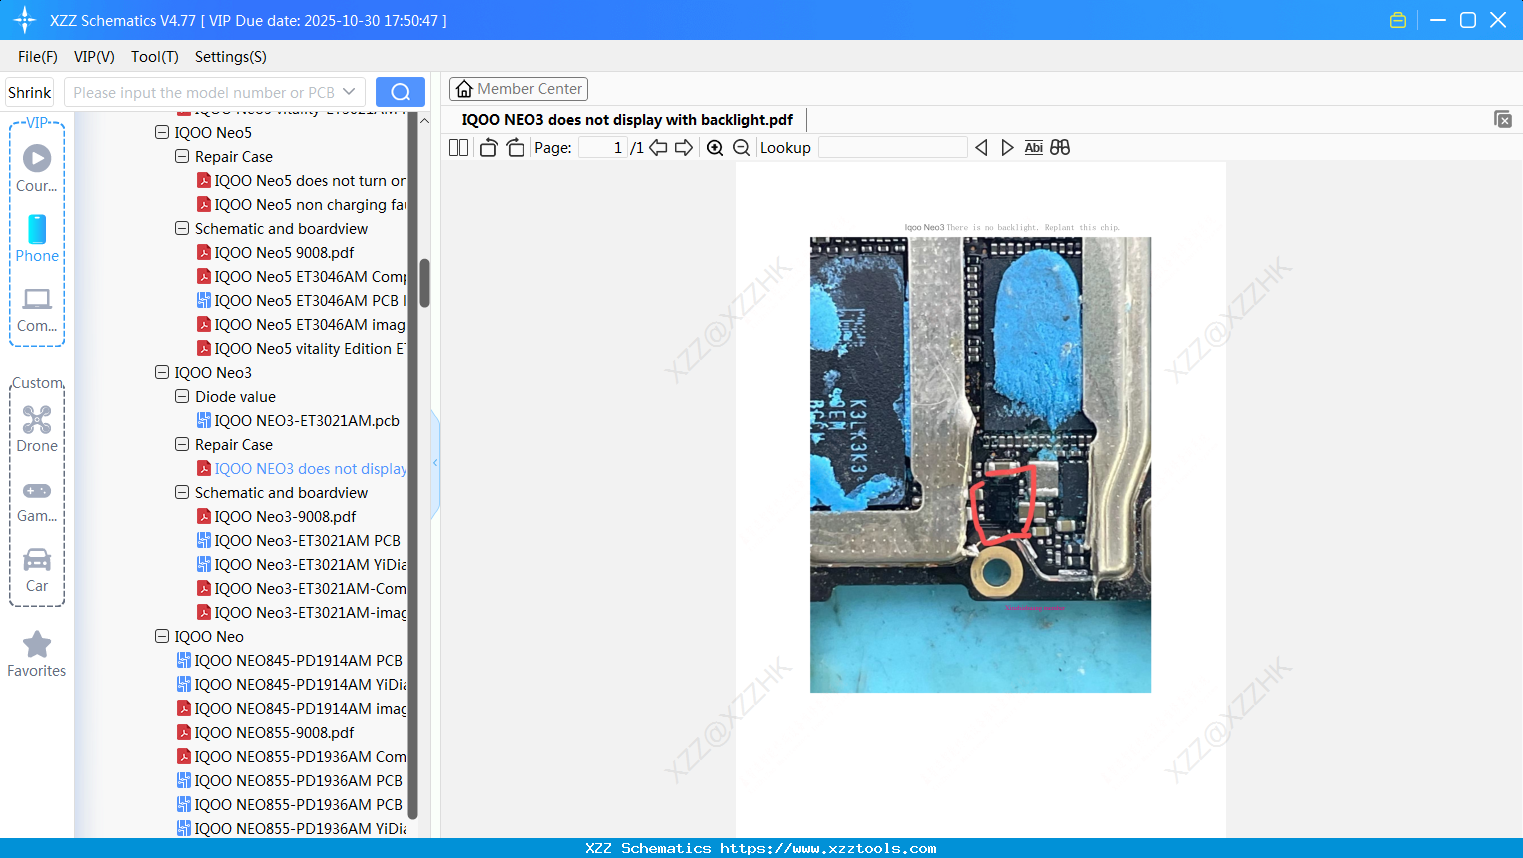Screen dimensions: 1523x858
Task: Open IQOO Neo3-ET3021AM PCB file
Action: (x=299, y=540)
